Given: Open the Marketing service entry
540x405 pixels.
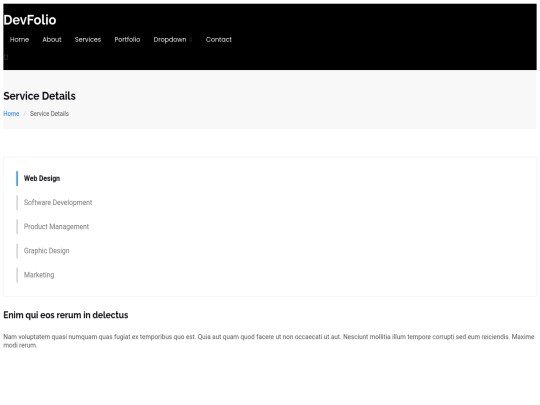Looking at the screenshot, I should 39,275.
